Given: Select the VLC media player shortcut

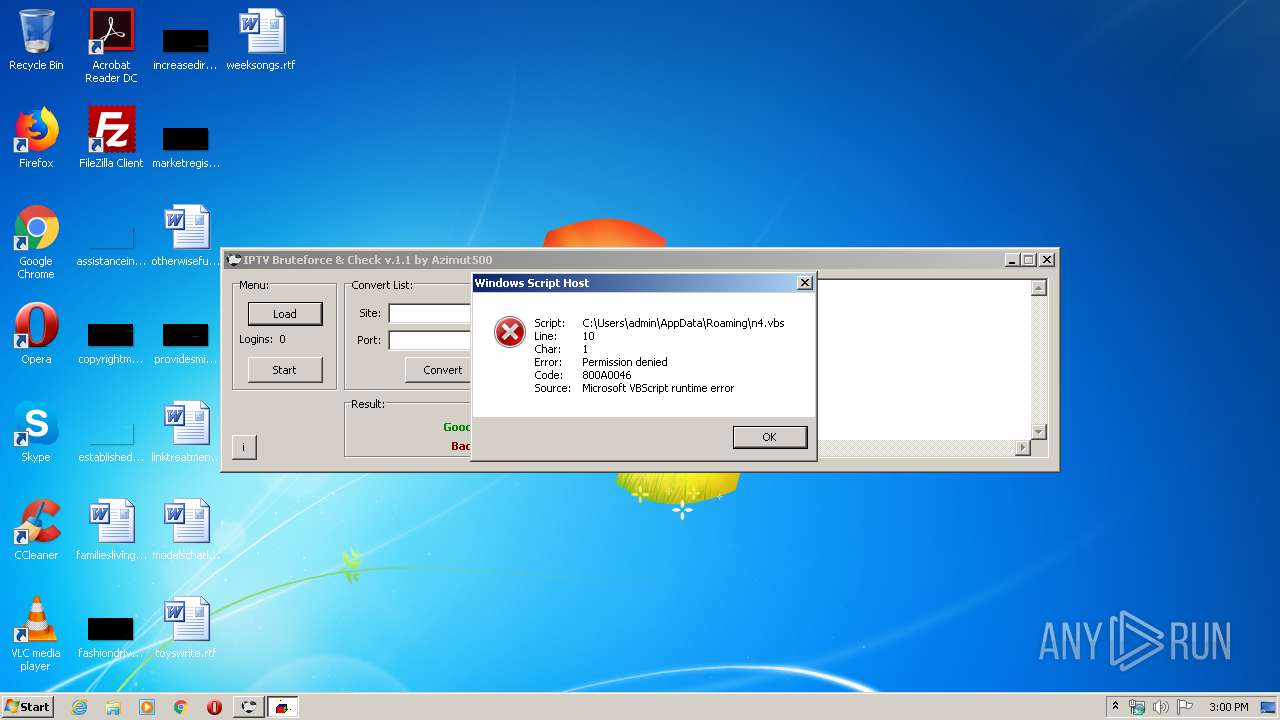Looking at the screenshot, I should (36, 634).
